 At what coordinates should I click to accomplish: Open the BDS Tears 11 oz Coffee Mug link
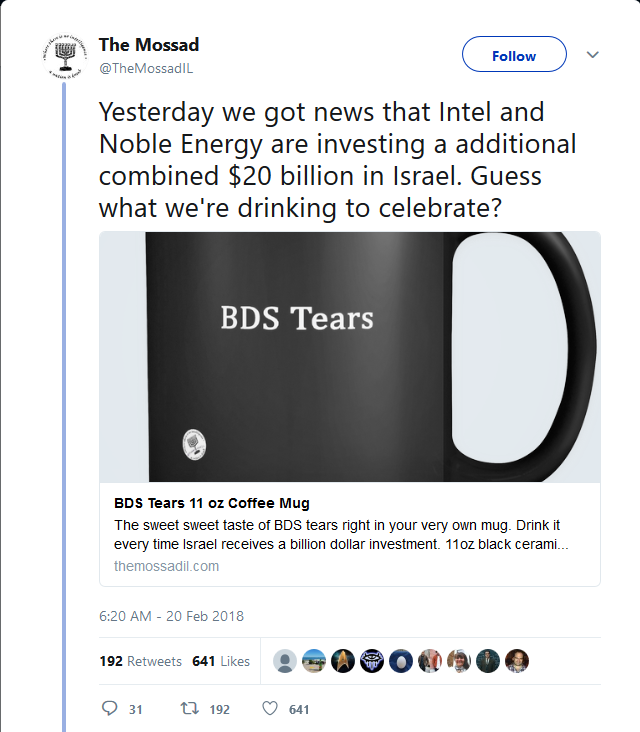tap(212, 503)
